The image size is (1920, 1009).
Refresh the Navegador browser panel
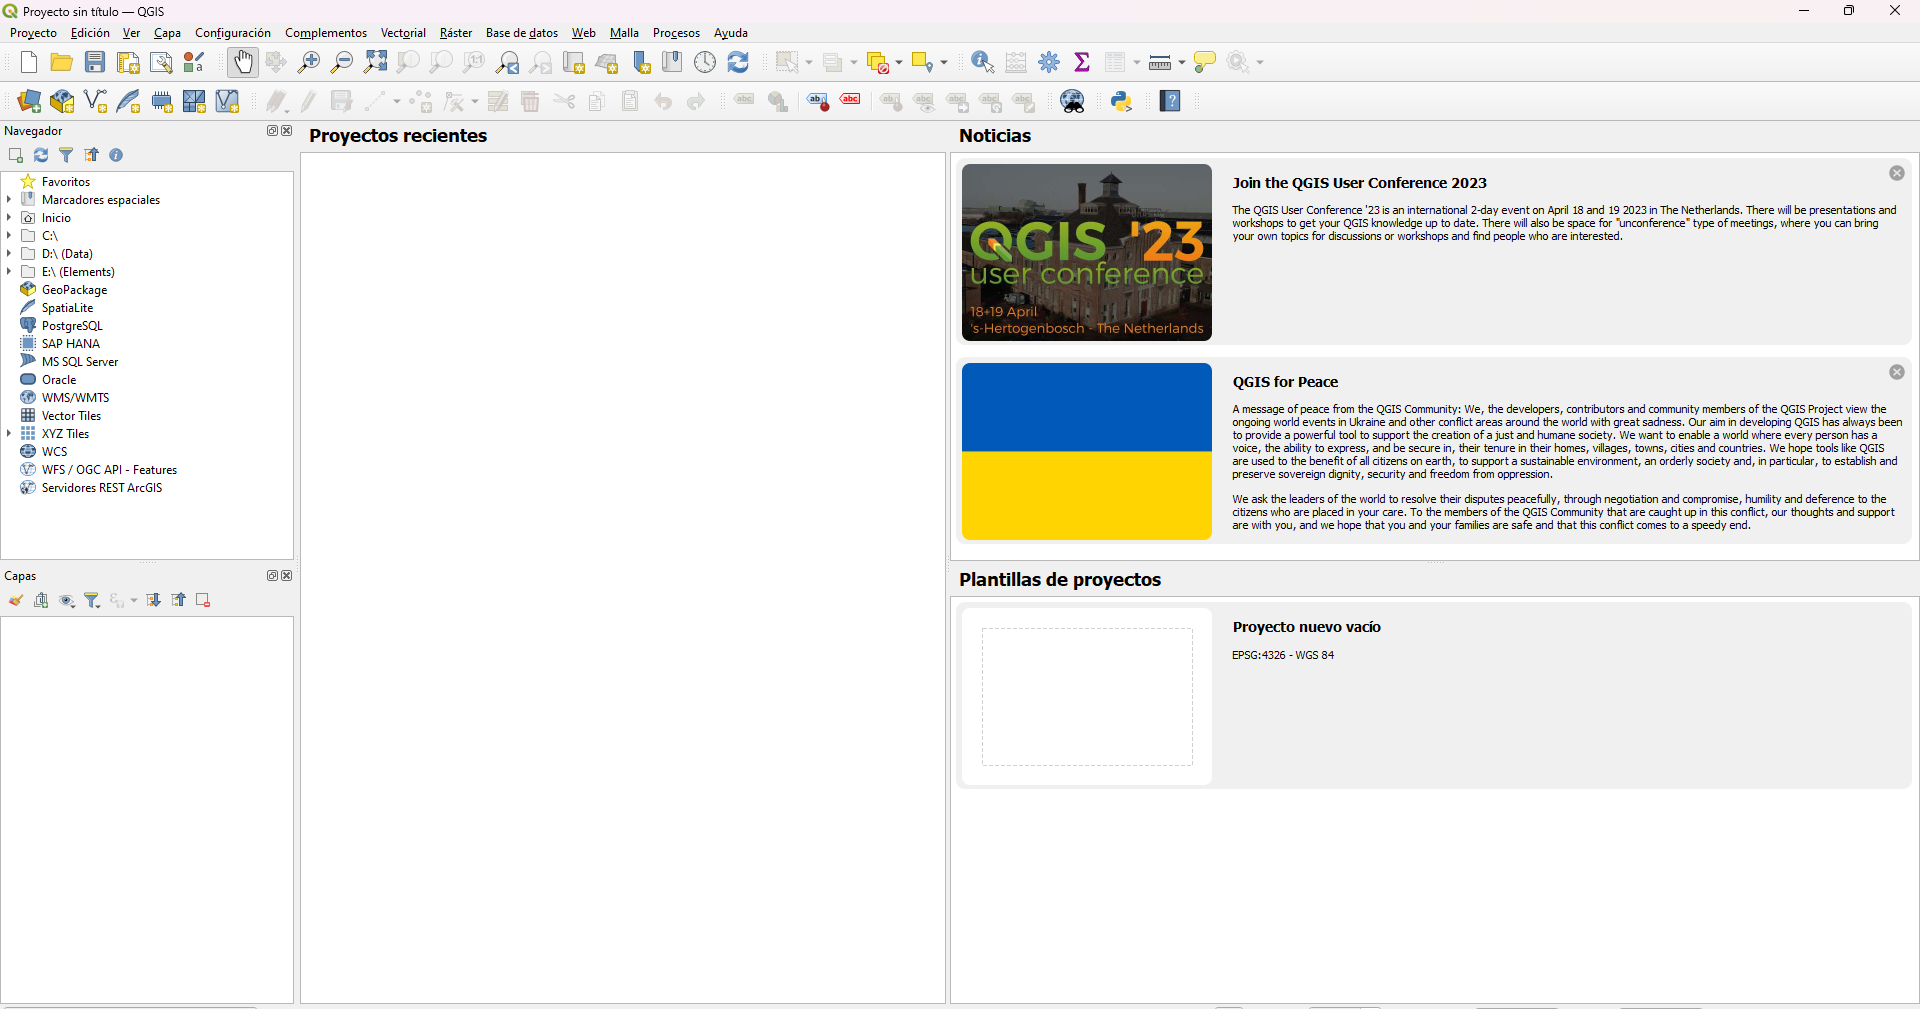tap(41, 155)
